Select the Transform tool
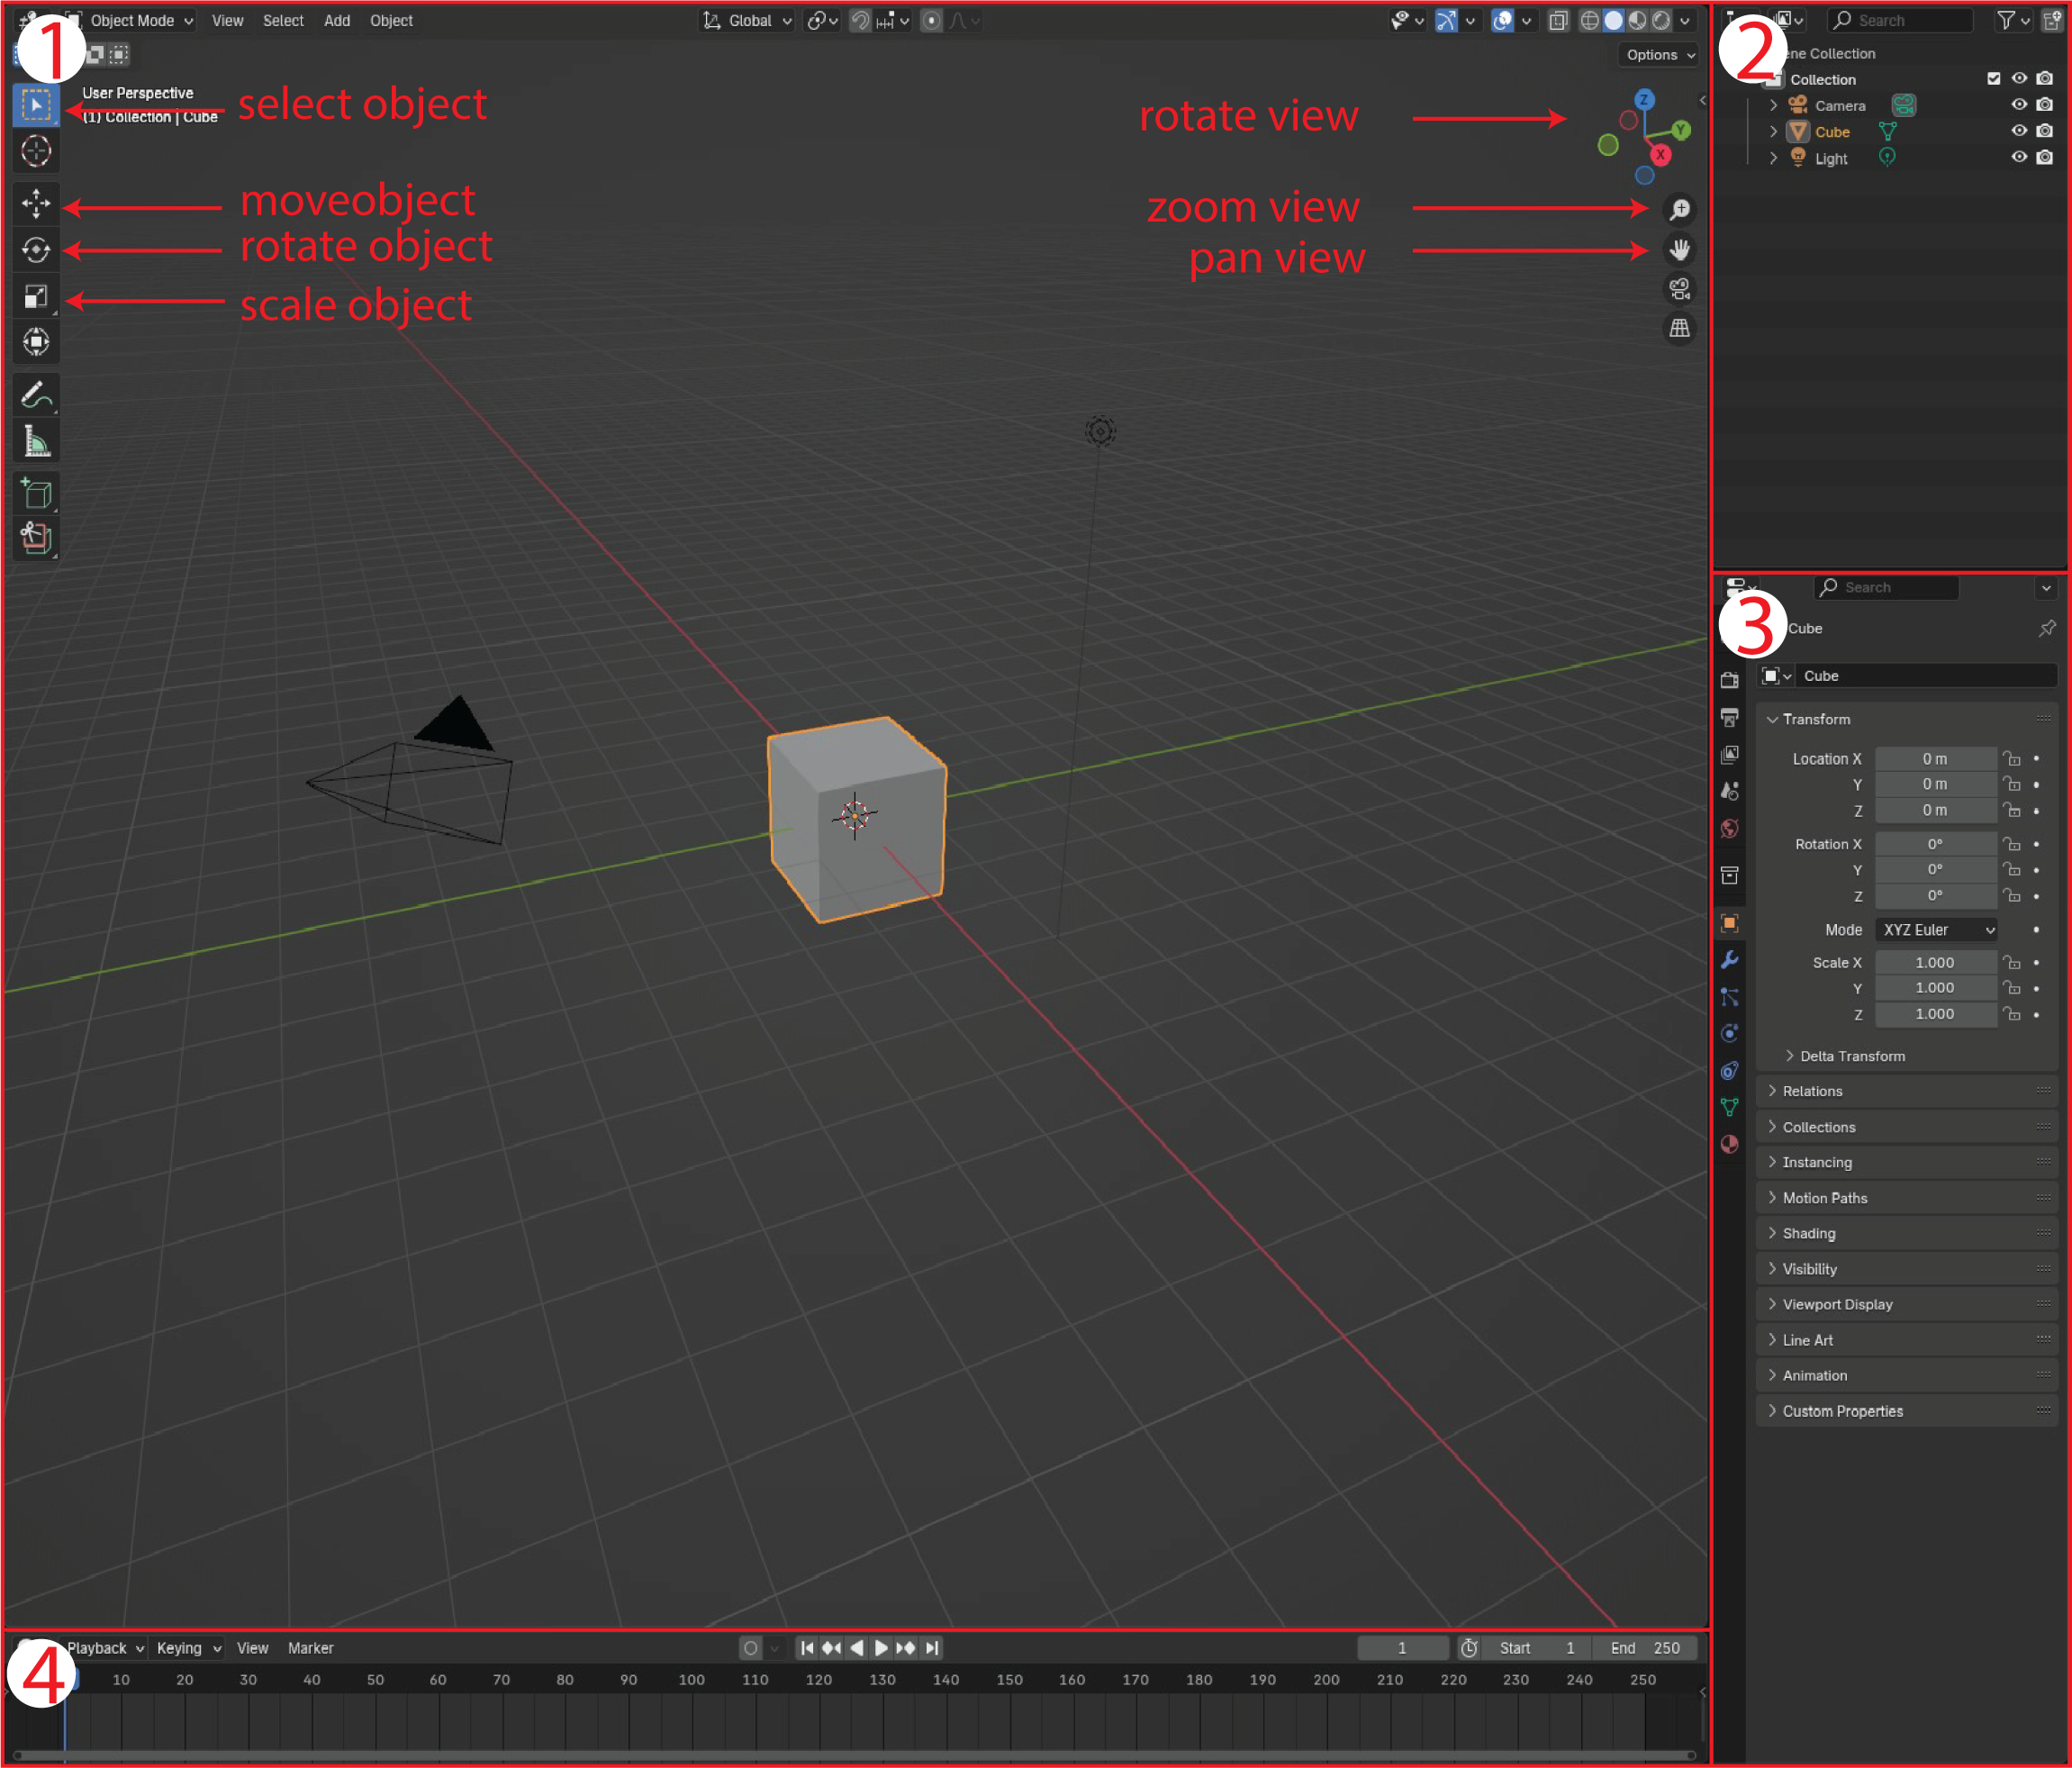Image resolution: width=2072 pixels, height=1768 pixels. (36, 342)
